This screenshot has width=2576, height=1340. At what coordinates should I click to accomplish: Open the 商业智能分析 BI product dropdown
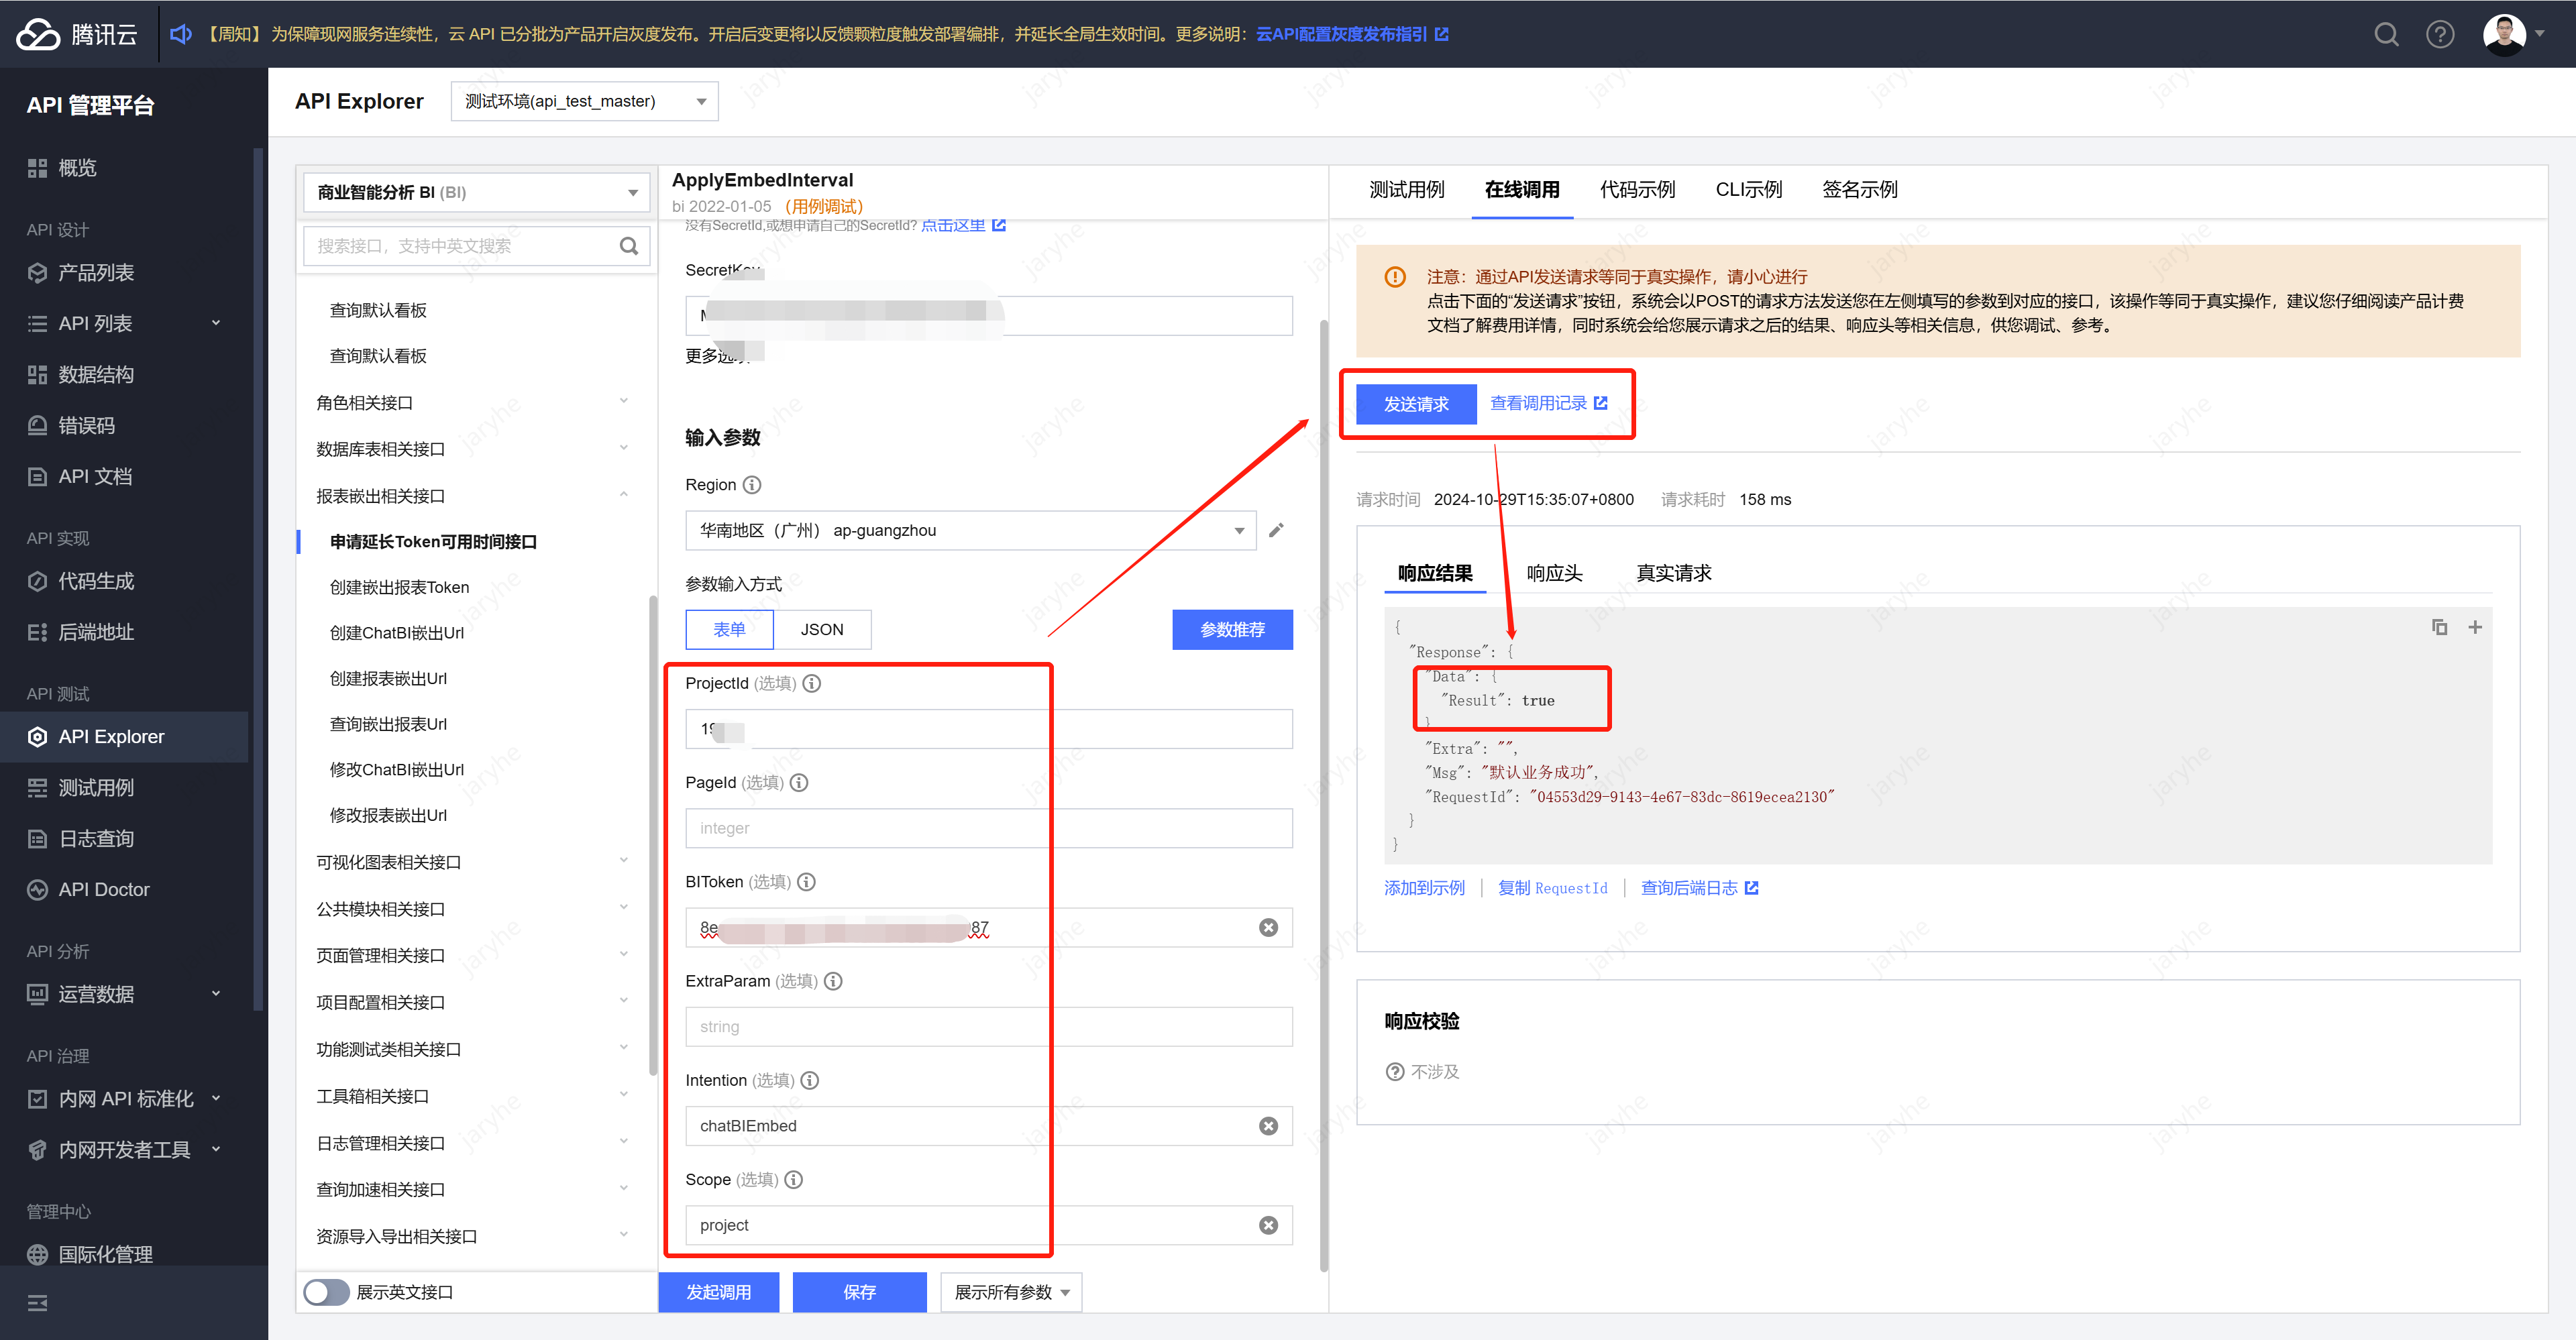pos(476,192)
